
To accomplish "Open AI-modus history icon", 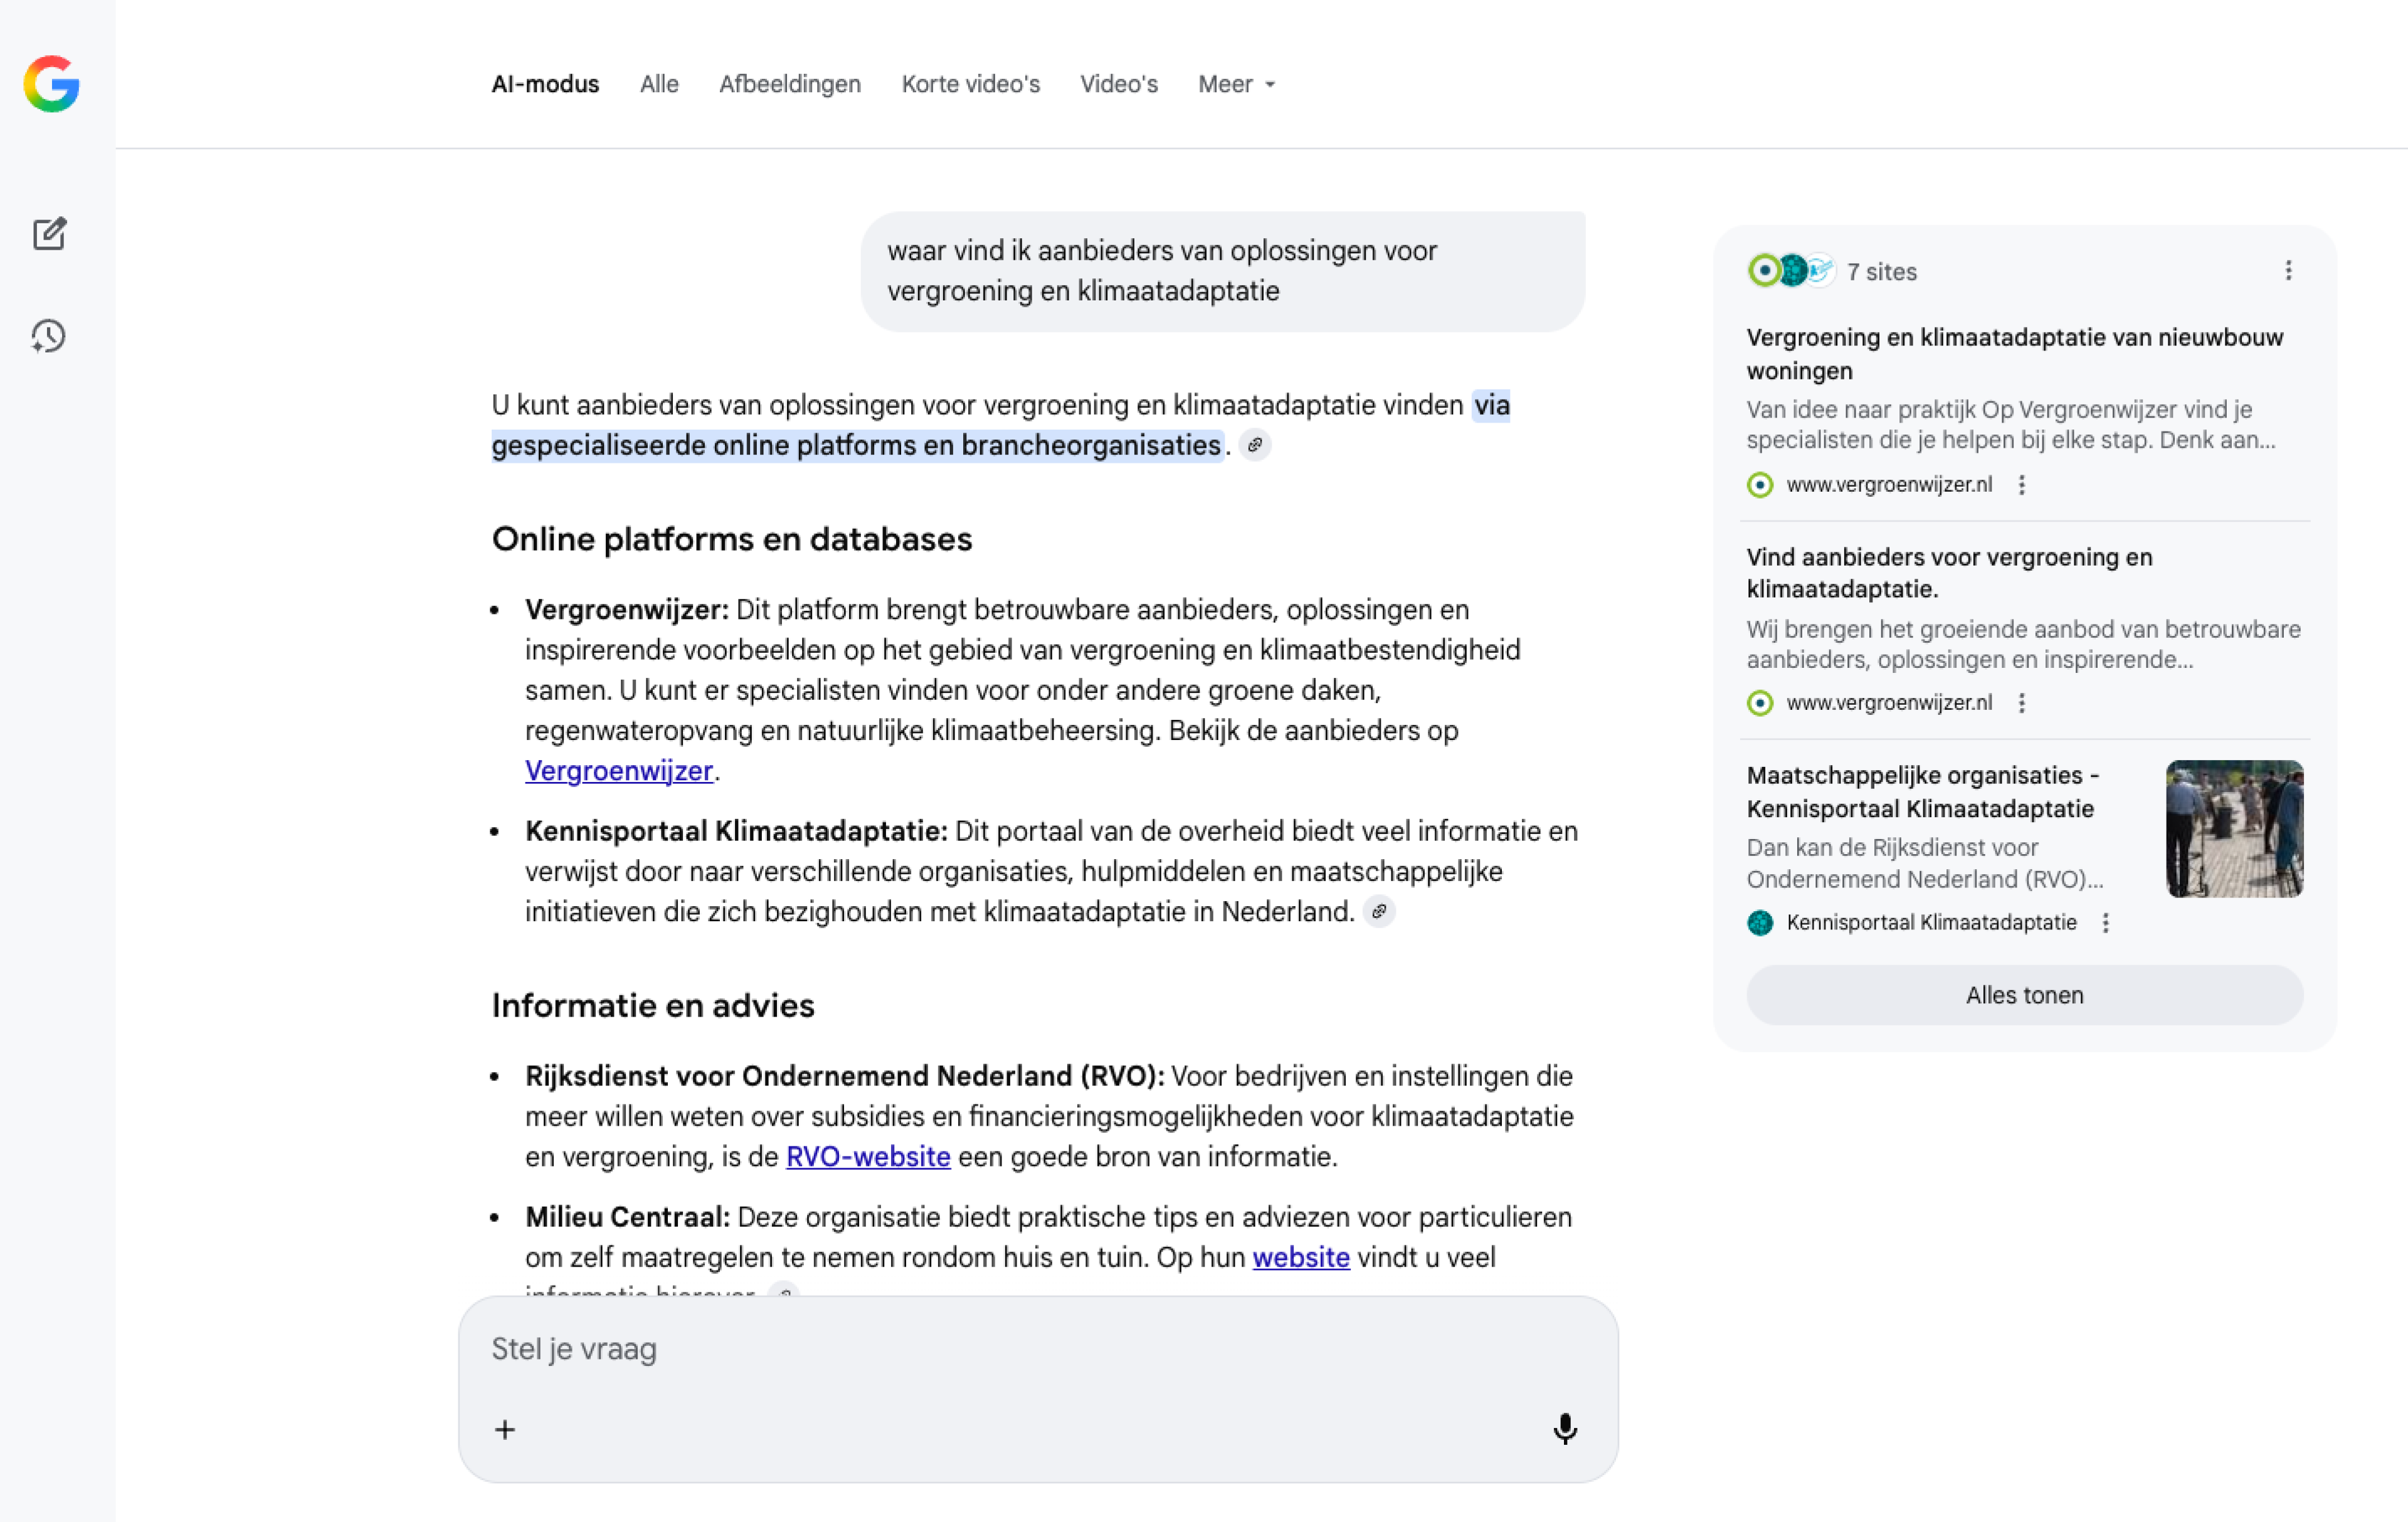I will (48, 336).
